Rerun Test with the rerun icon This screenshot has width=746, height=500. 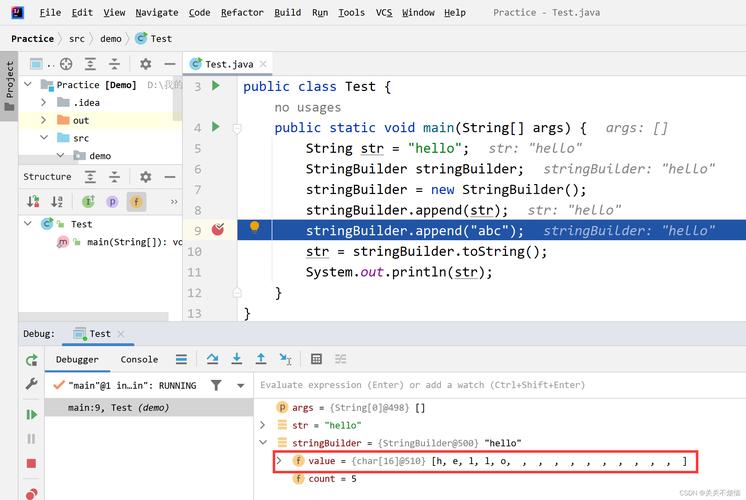click(x=31, y=360)
